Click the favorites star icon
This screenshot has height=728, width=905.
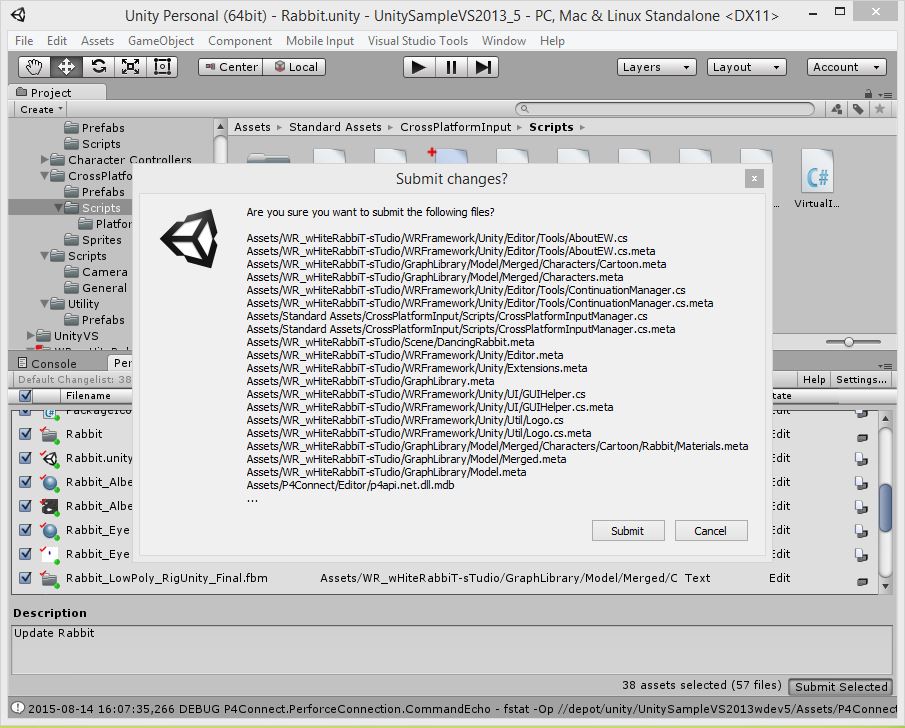(880, 109)
